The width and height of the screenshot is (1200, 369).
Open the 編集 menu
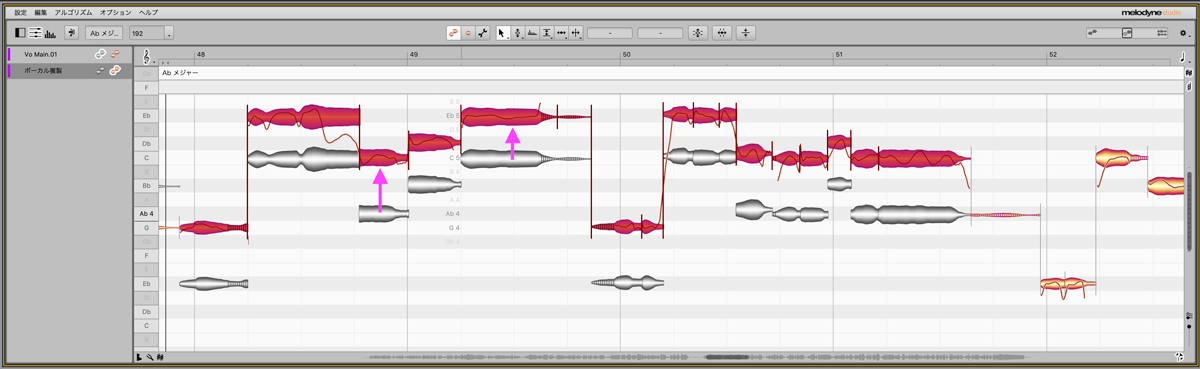[x=40, y=12]
